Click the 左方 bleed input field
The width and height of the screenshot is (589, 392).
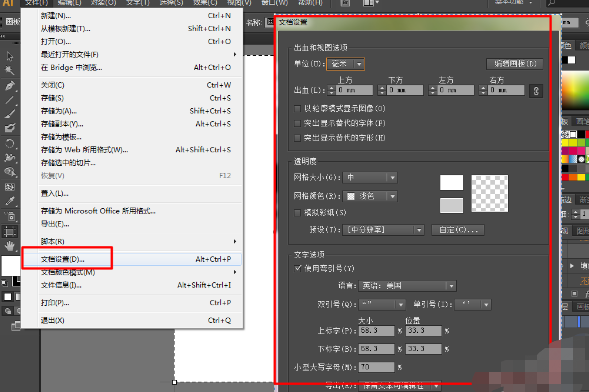(455, 90)
